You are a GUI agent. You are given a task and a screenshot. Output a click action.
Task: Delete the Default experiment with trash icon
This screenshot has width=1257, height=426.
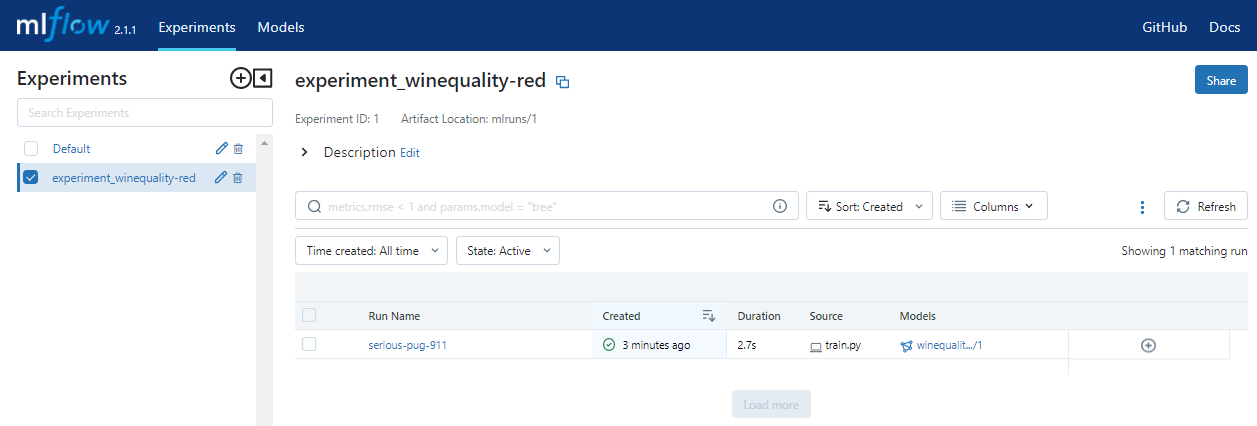(x=238, y=148)
